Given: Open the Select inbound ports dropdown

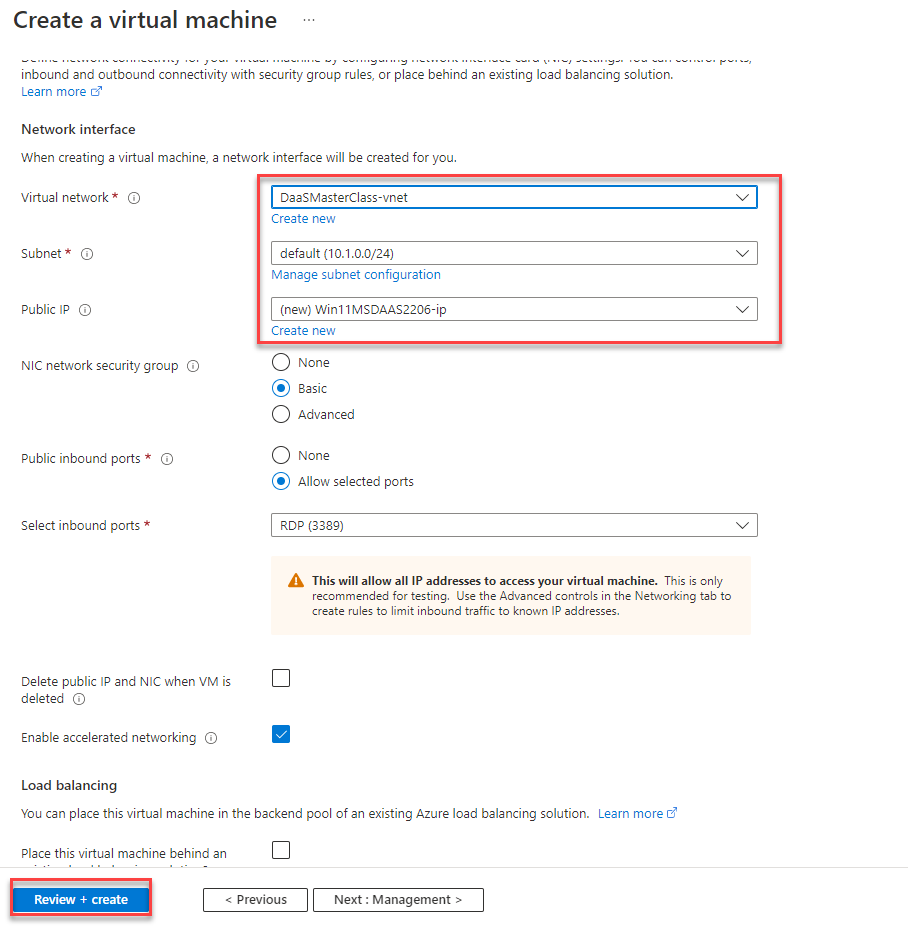Looking at the screenshot, I should [x=513, y=525].
